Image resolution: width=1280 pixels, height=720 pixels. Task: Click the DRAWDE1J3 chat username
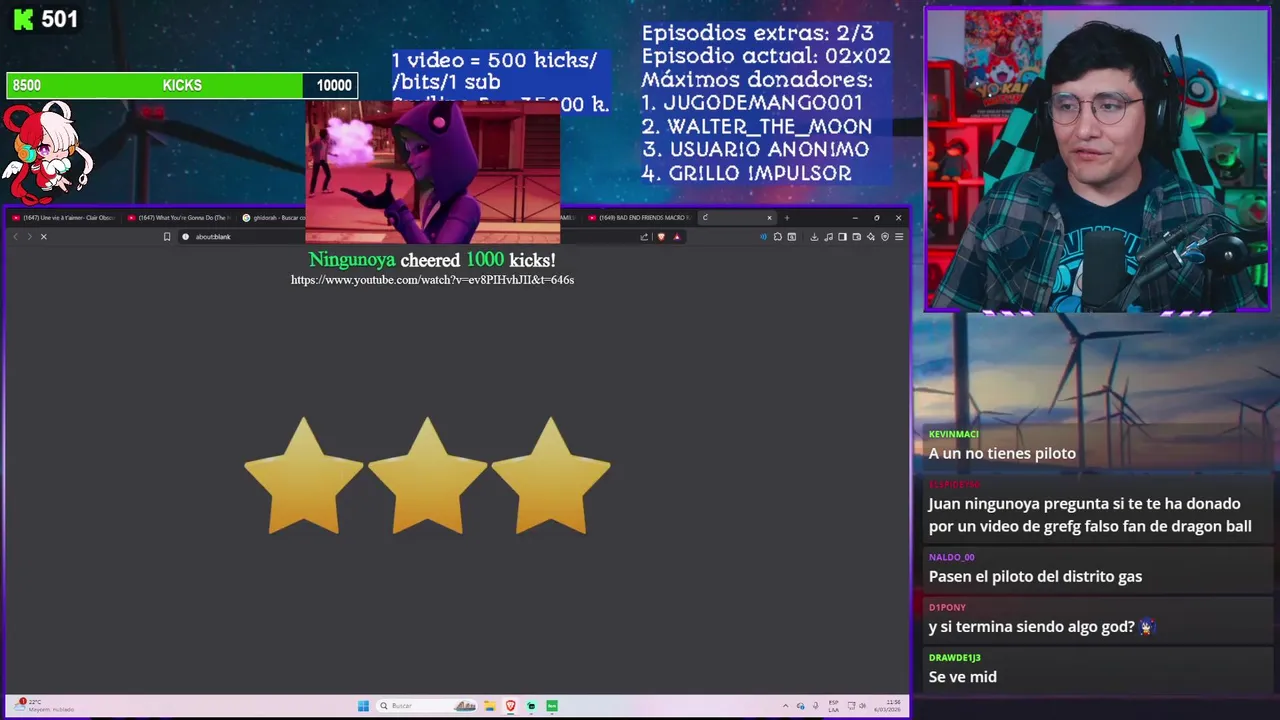pos(954,658)
